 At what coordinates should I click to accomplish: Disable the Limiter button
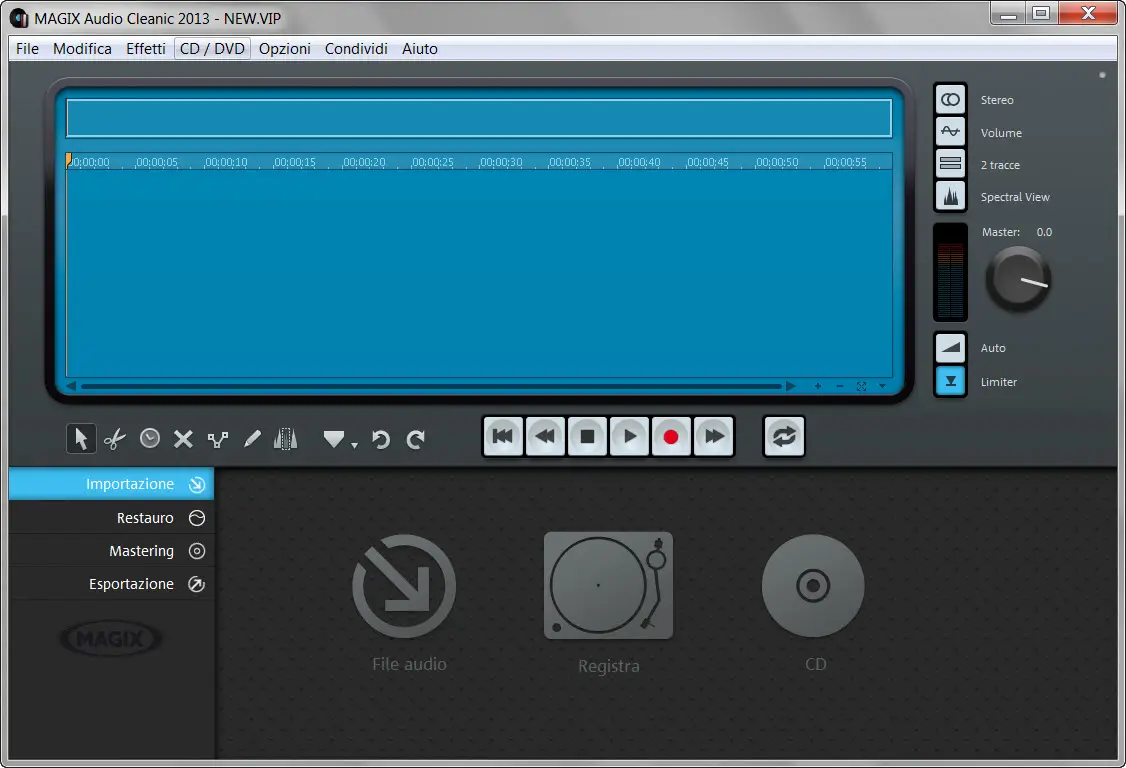tap(950, 381)
